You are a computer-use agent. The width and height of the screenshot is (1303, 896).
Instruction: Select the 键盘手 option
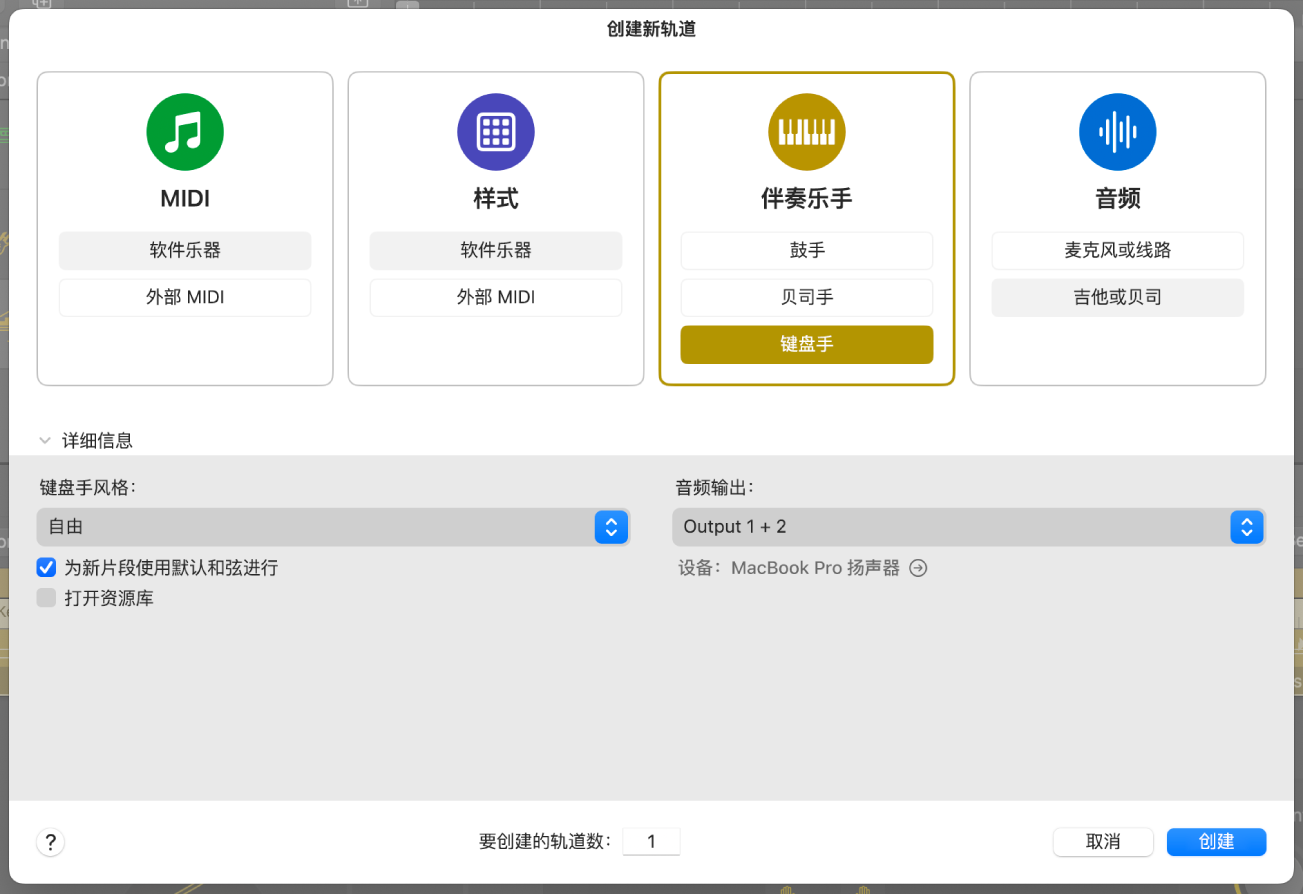click(806, 344)
